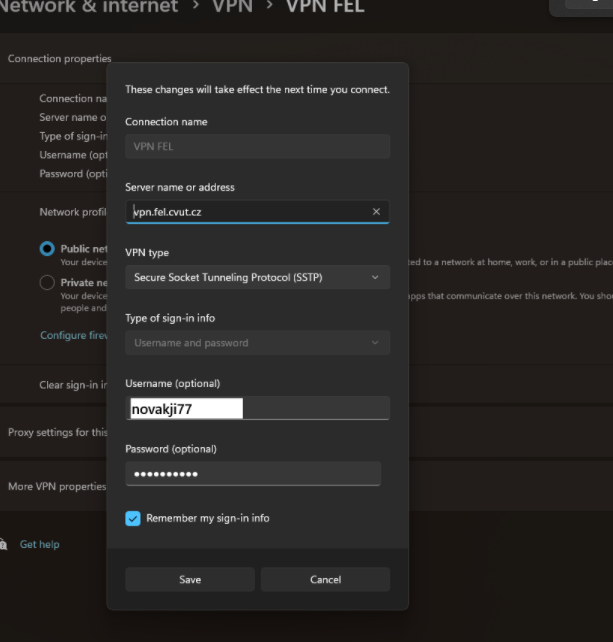Click the 'VPN type' label
613x642 pixels.
[x=147, y=253]
